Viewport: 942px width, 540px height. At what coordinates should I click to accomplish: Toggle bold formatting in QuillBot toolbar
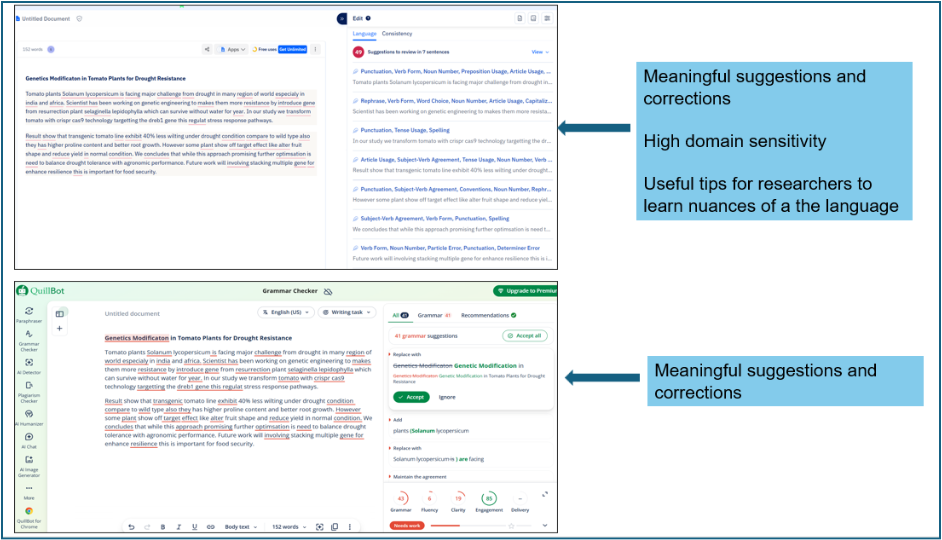pyautogui.click(x=163, y=526)
